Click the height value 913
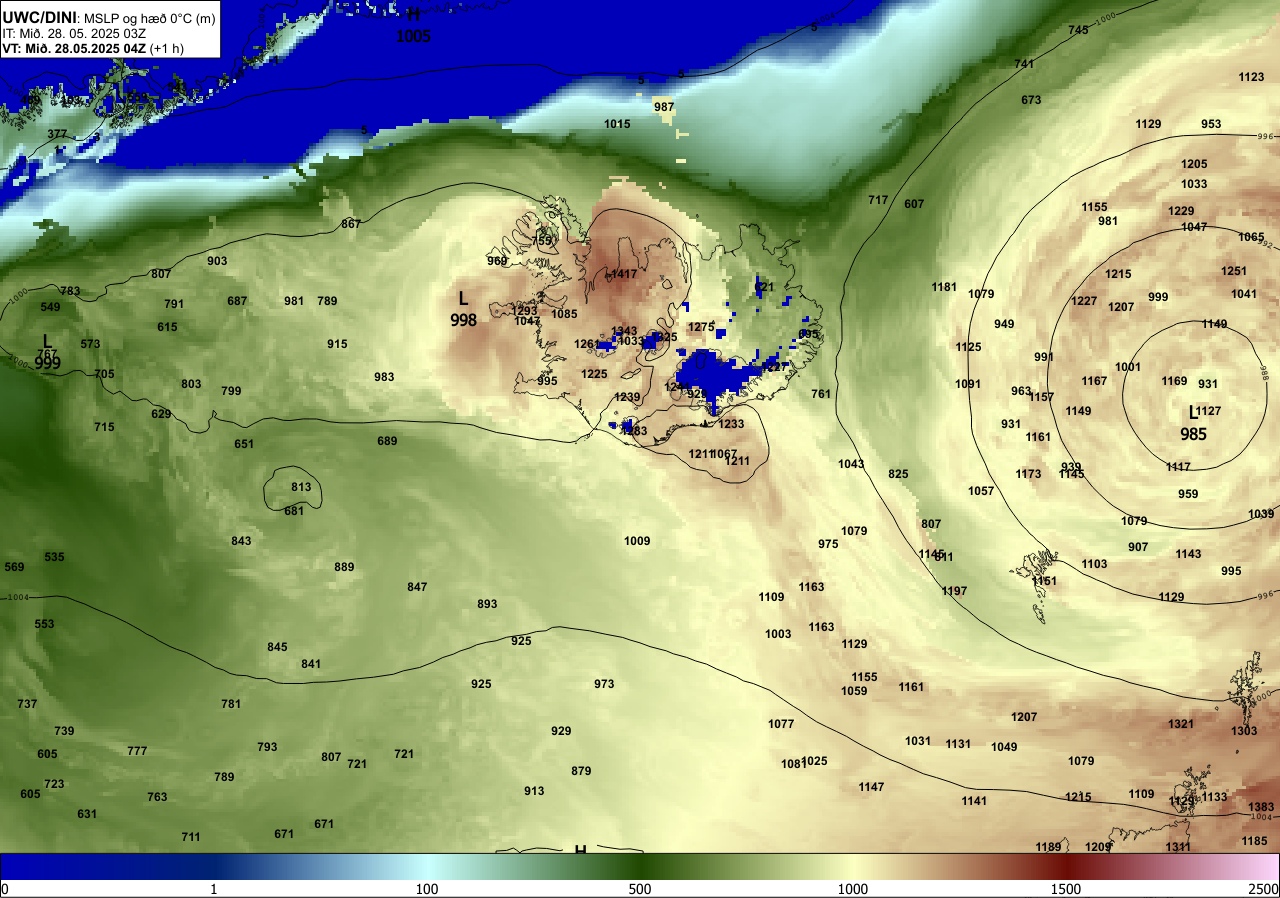The height and width of the screenshot is (898, 1280). [x=534, y=791]
